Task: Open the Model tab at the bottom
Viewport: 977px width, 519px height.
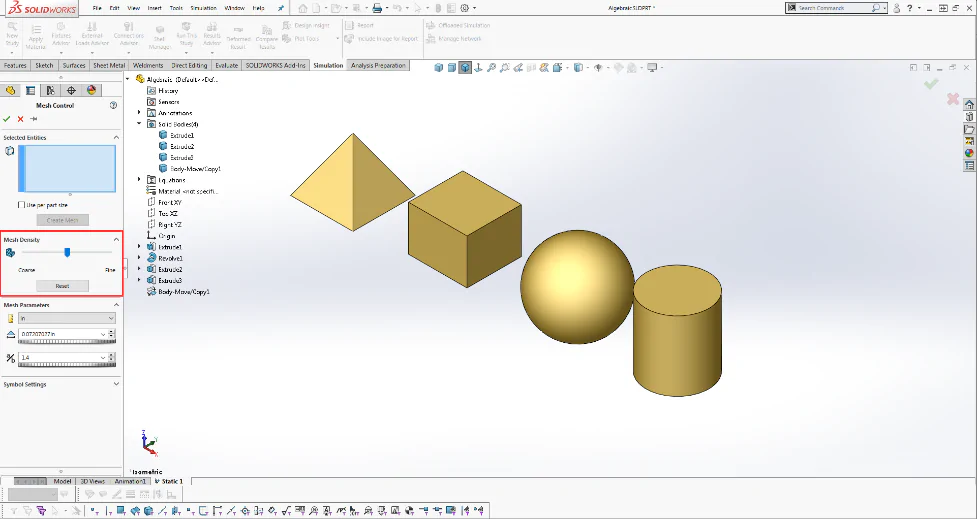Action: click(x=62, y=481)
